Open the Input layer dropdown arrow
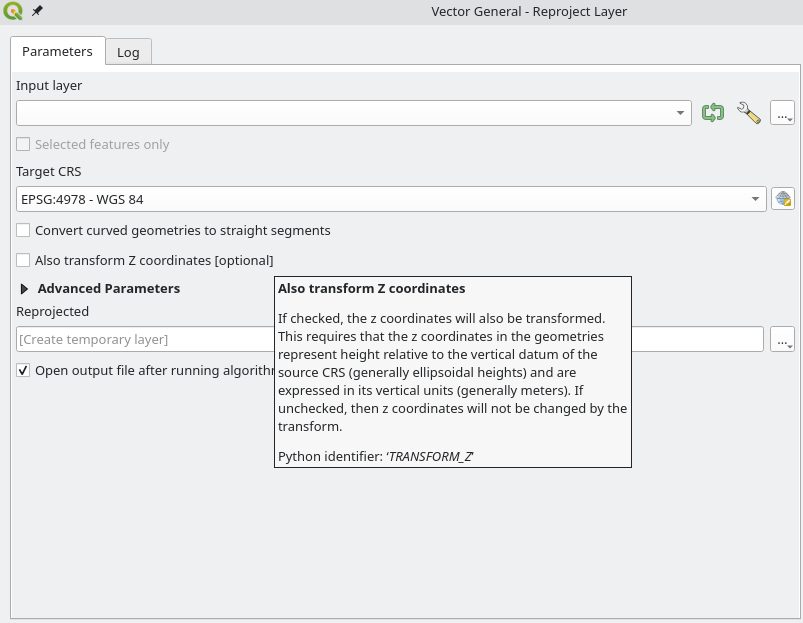This screenshot has width=803, height=623. (x=681, y=113)
